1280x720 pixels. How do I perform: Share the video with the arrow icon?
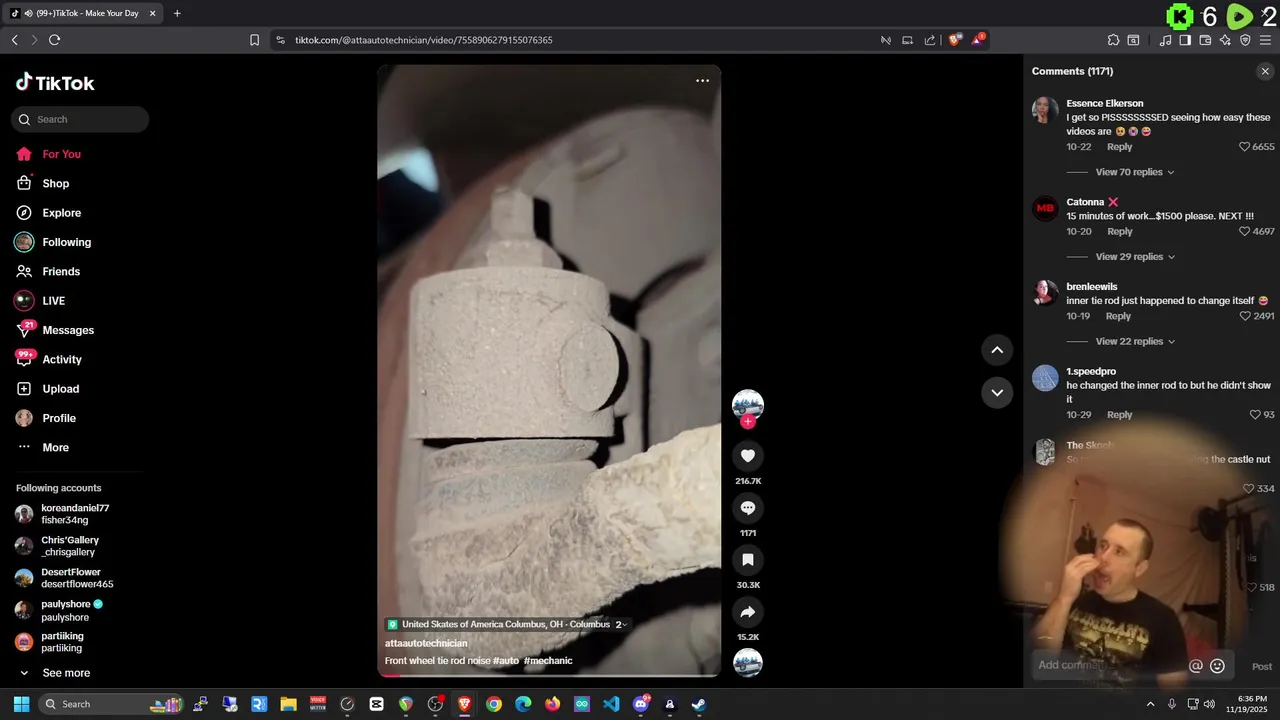[747, 612]
